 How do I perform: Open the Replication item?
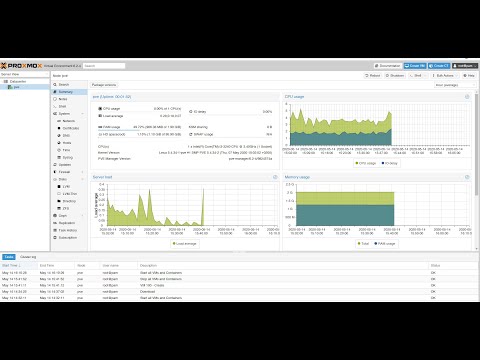[x=69, y=223]
